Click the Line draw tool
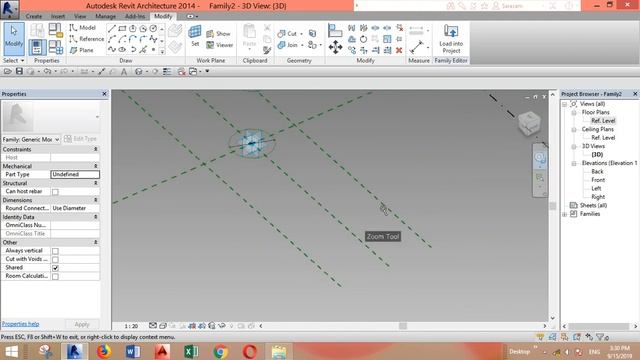 pyautogui.click(x=112, y=29)
